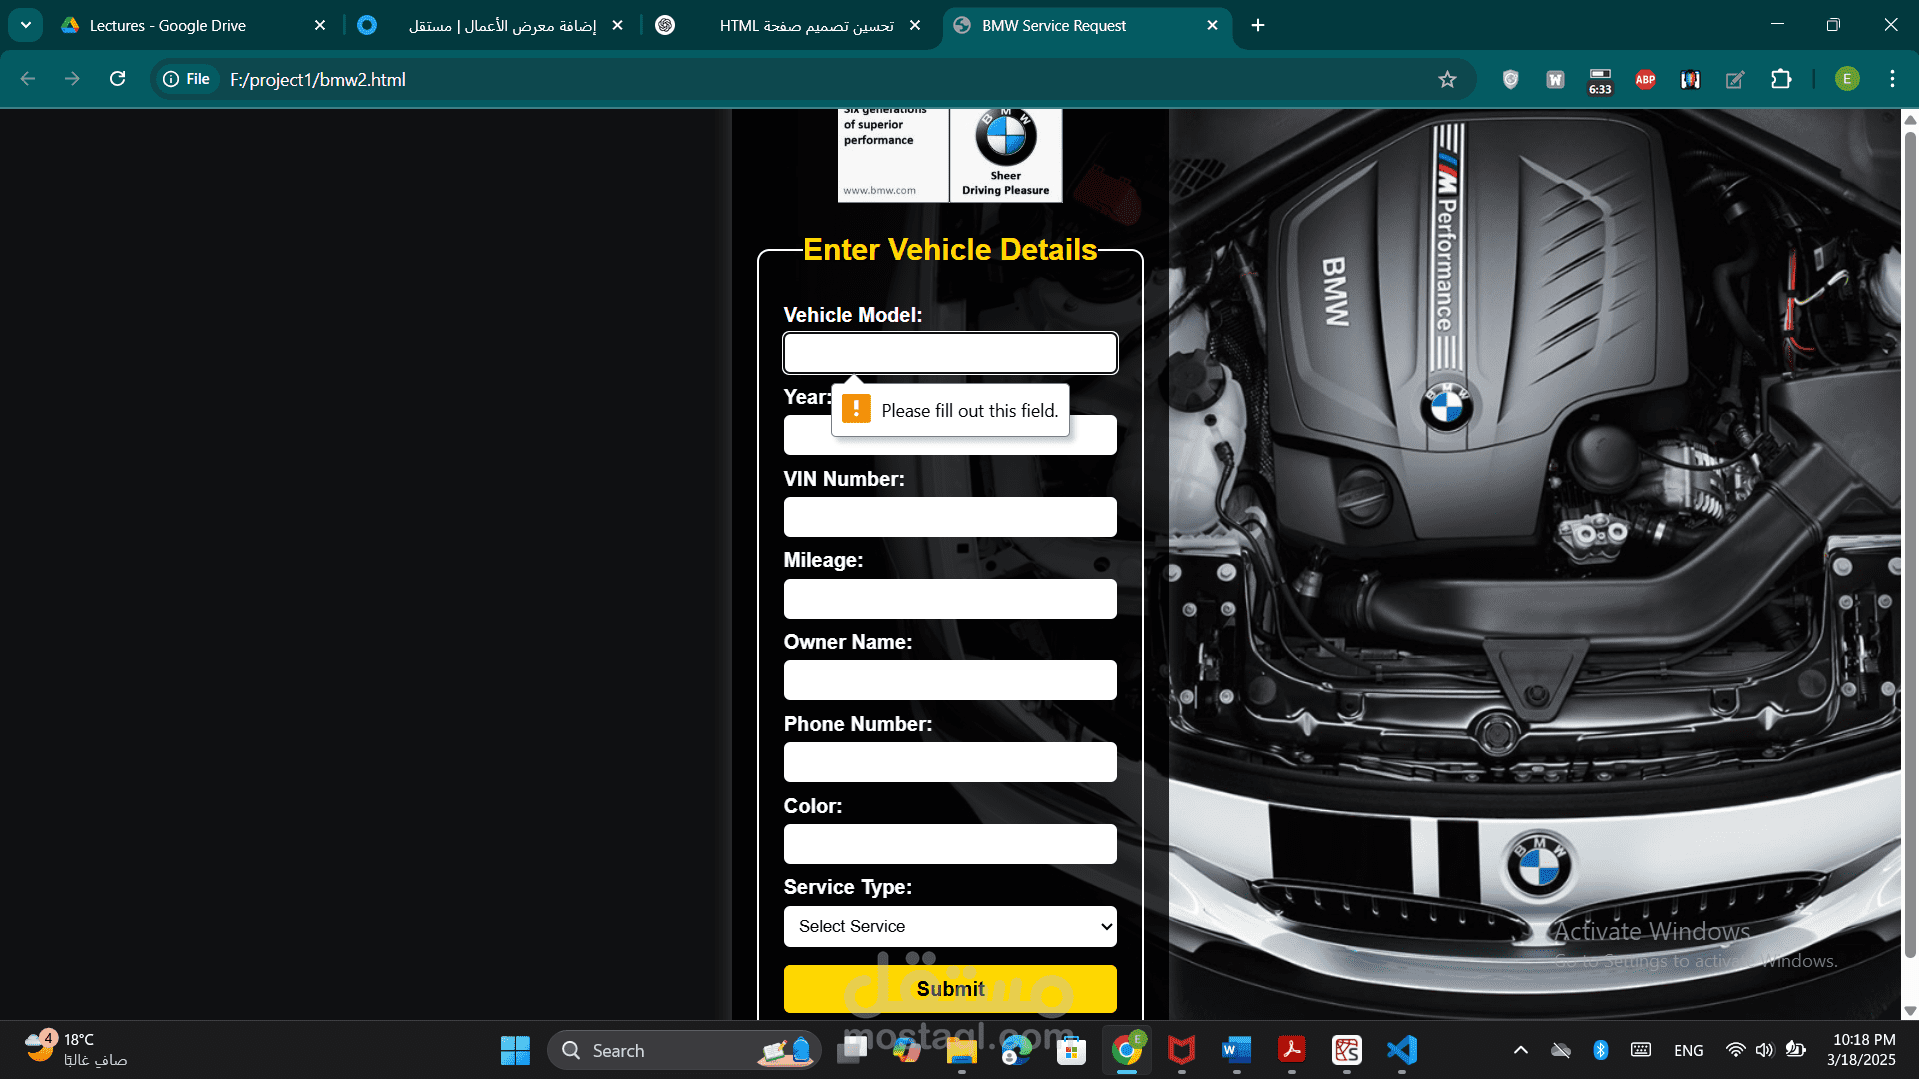Click the Bluetooth tray icon
The width and height of the screenshot is (1919, 1079).
[1601, 1050]
